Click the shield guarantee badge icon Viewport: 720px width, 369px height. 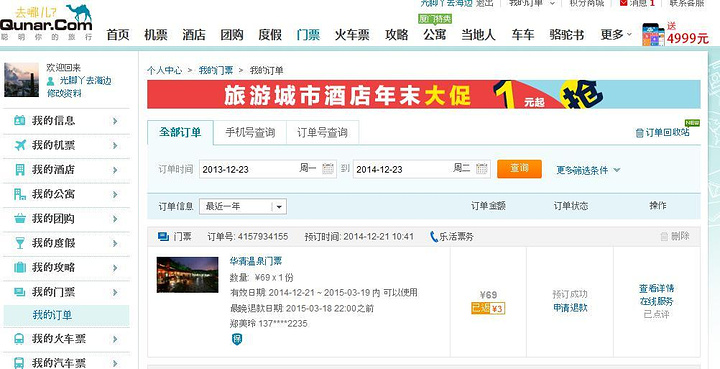[x=237, y=339]
